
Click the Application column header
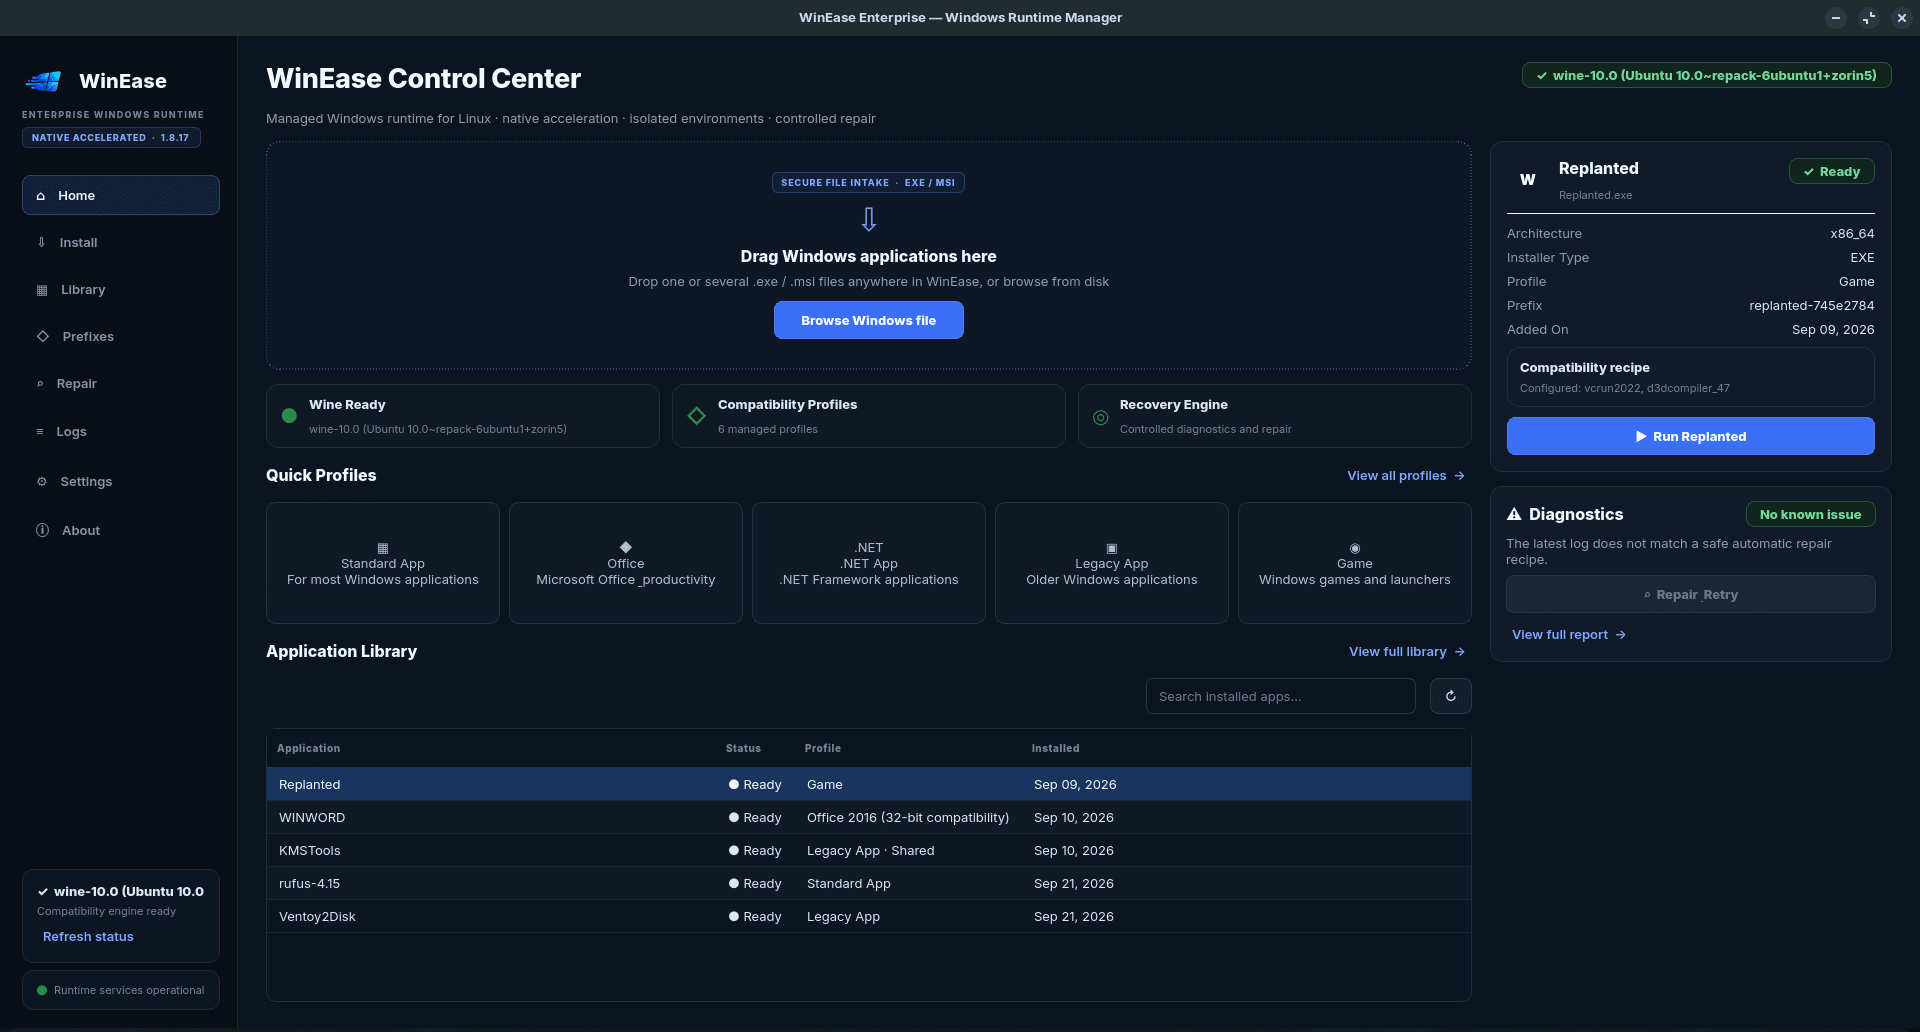coord(309,749)
